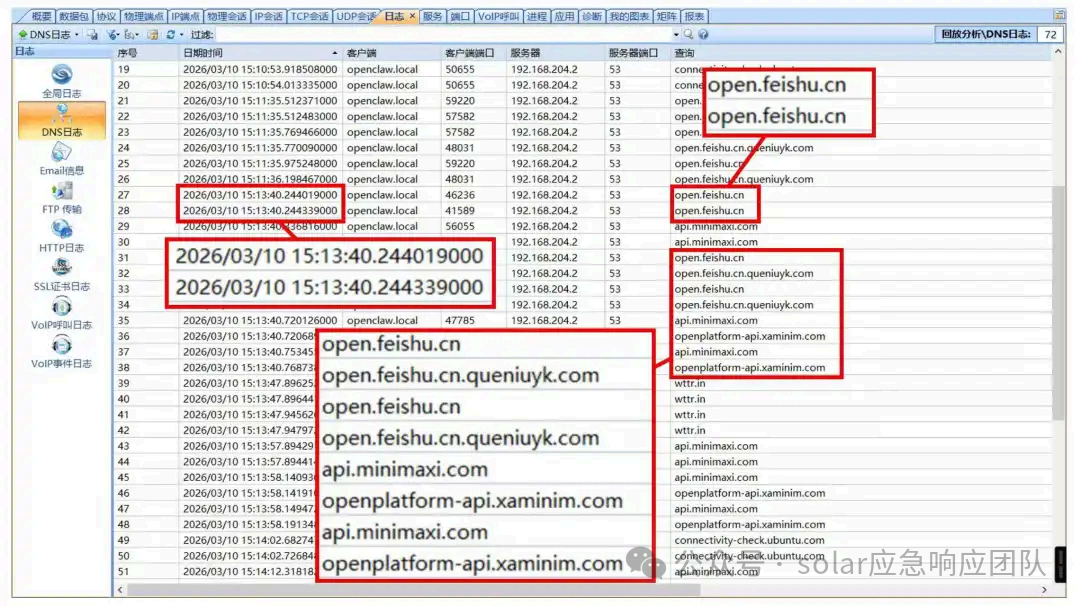Click the horizontal scrollbar left arrow
The height and width of the screenshot is (606, 1080).
[x=121, y=590]
